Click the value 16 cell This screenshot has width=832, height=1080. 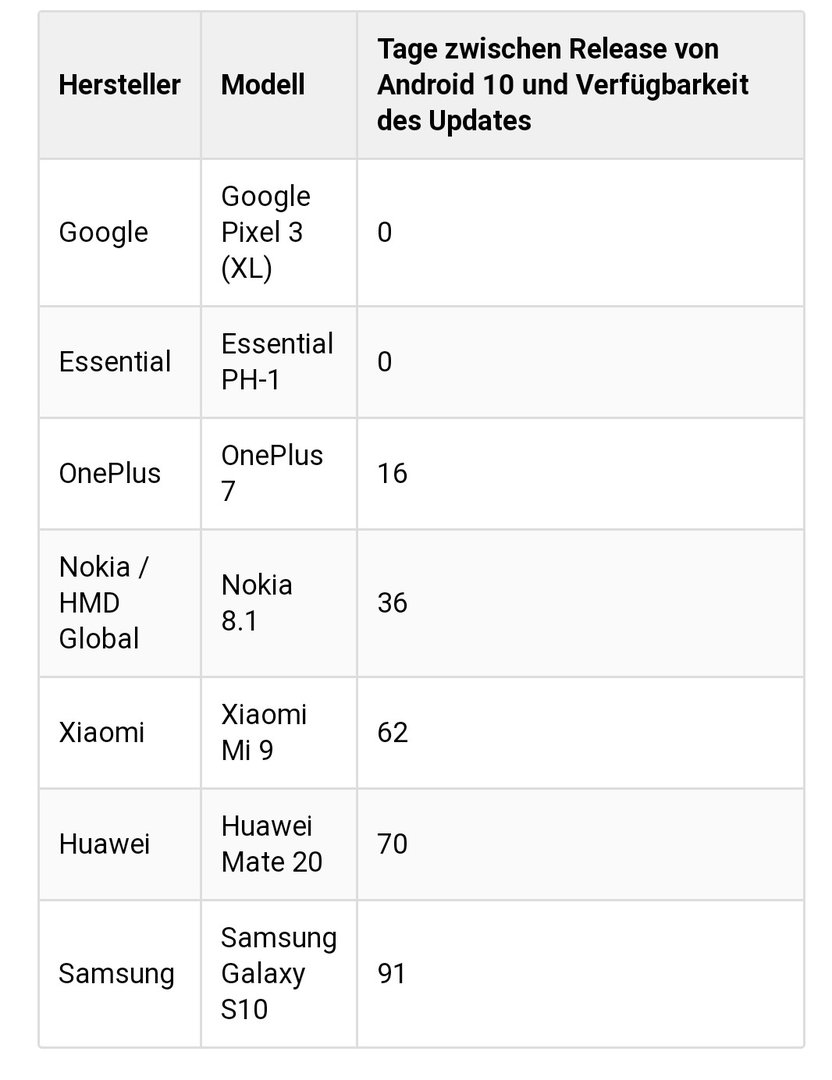580,474
